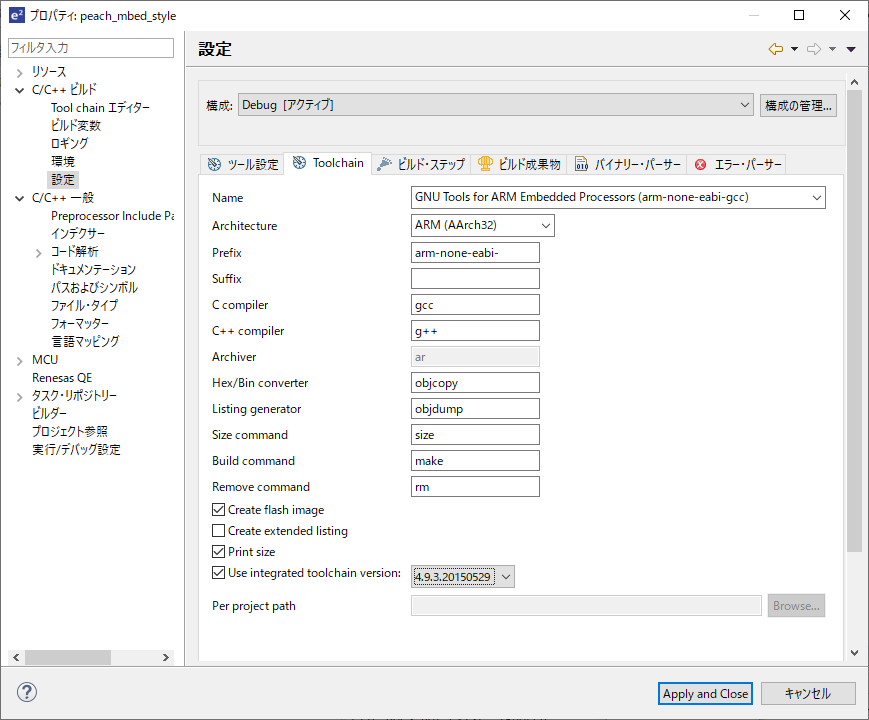The height and width of the screenshot is (720, 869).
Task: Select Renesas QE tree item
Action: tap(62, 377)
